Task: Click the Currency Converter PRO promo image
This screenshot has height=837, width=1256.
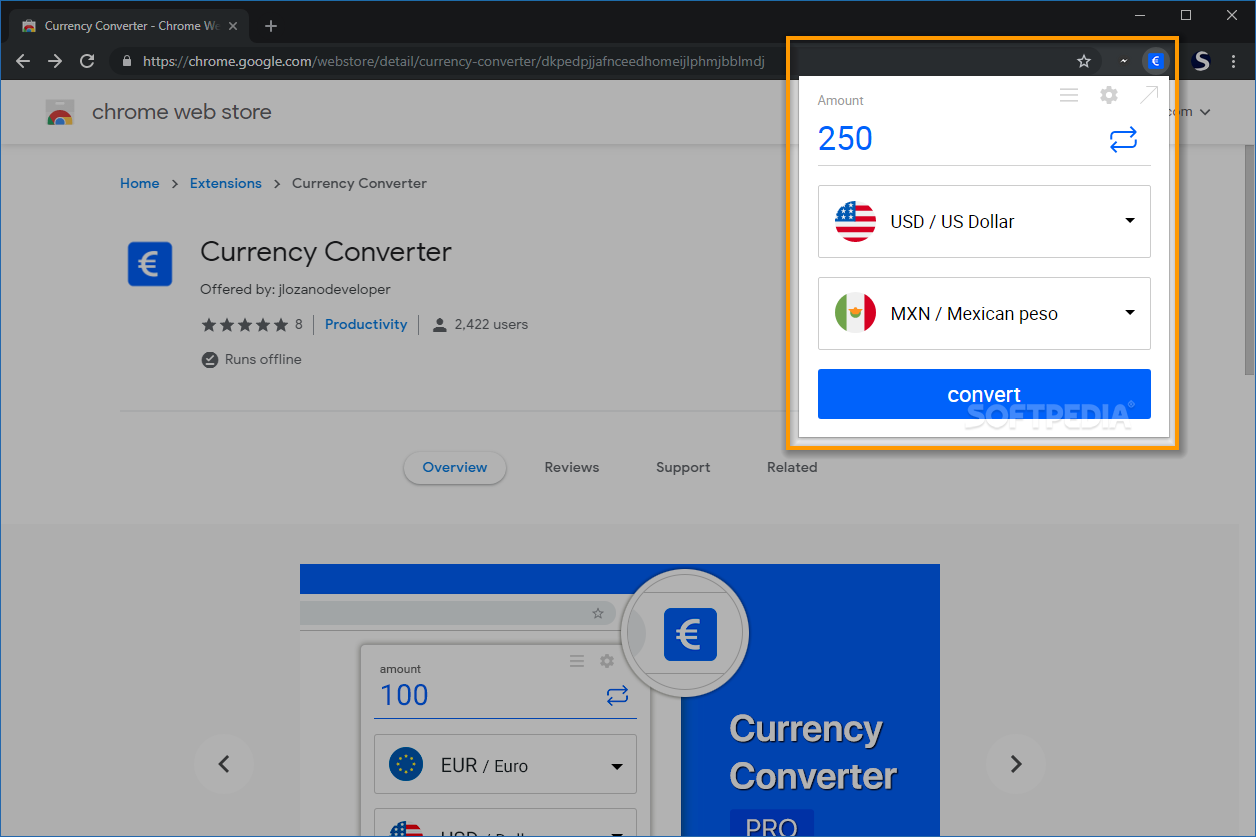Action: click(620, 700)
